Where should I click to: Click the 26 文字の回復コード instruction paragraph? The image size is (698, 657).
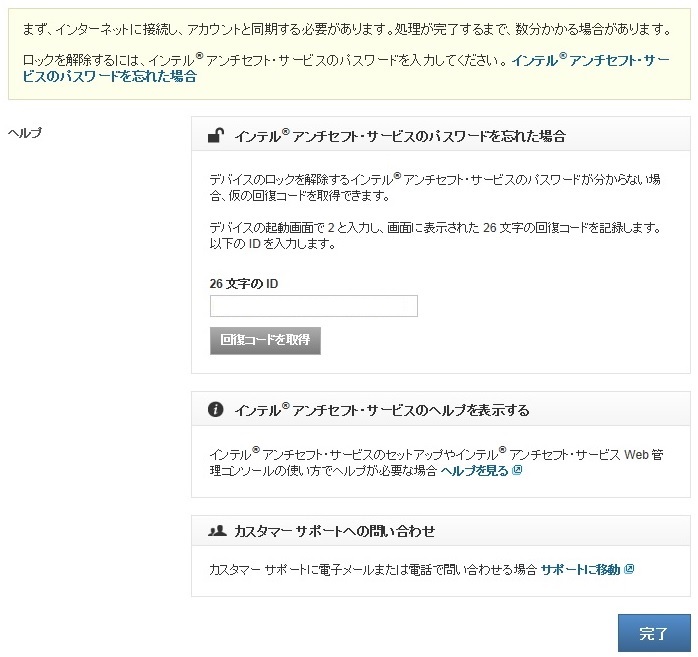tap(435, 235)
